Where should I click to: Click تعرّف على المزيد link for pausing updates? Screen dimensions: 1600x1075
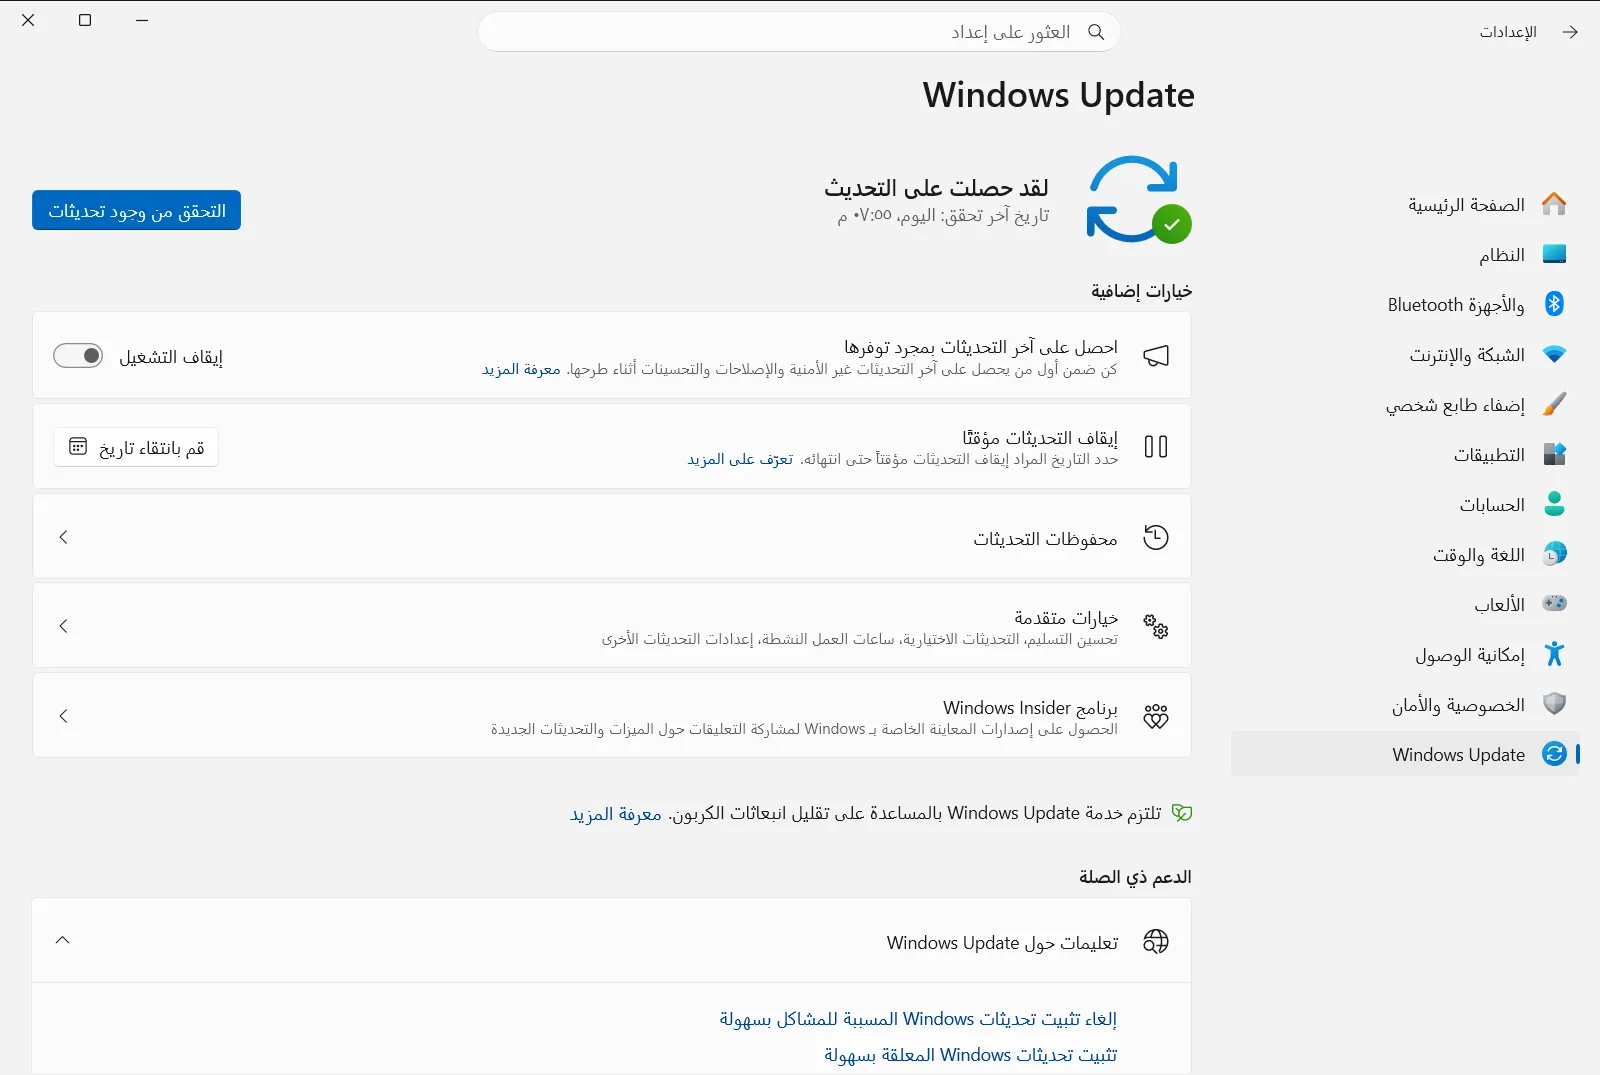(x=740, y=459)
